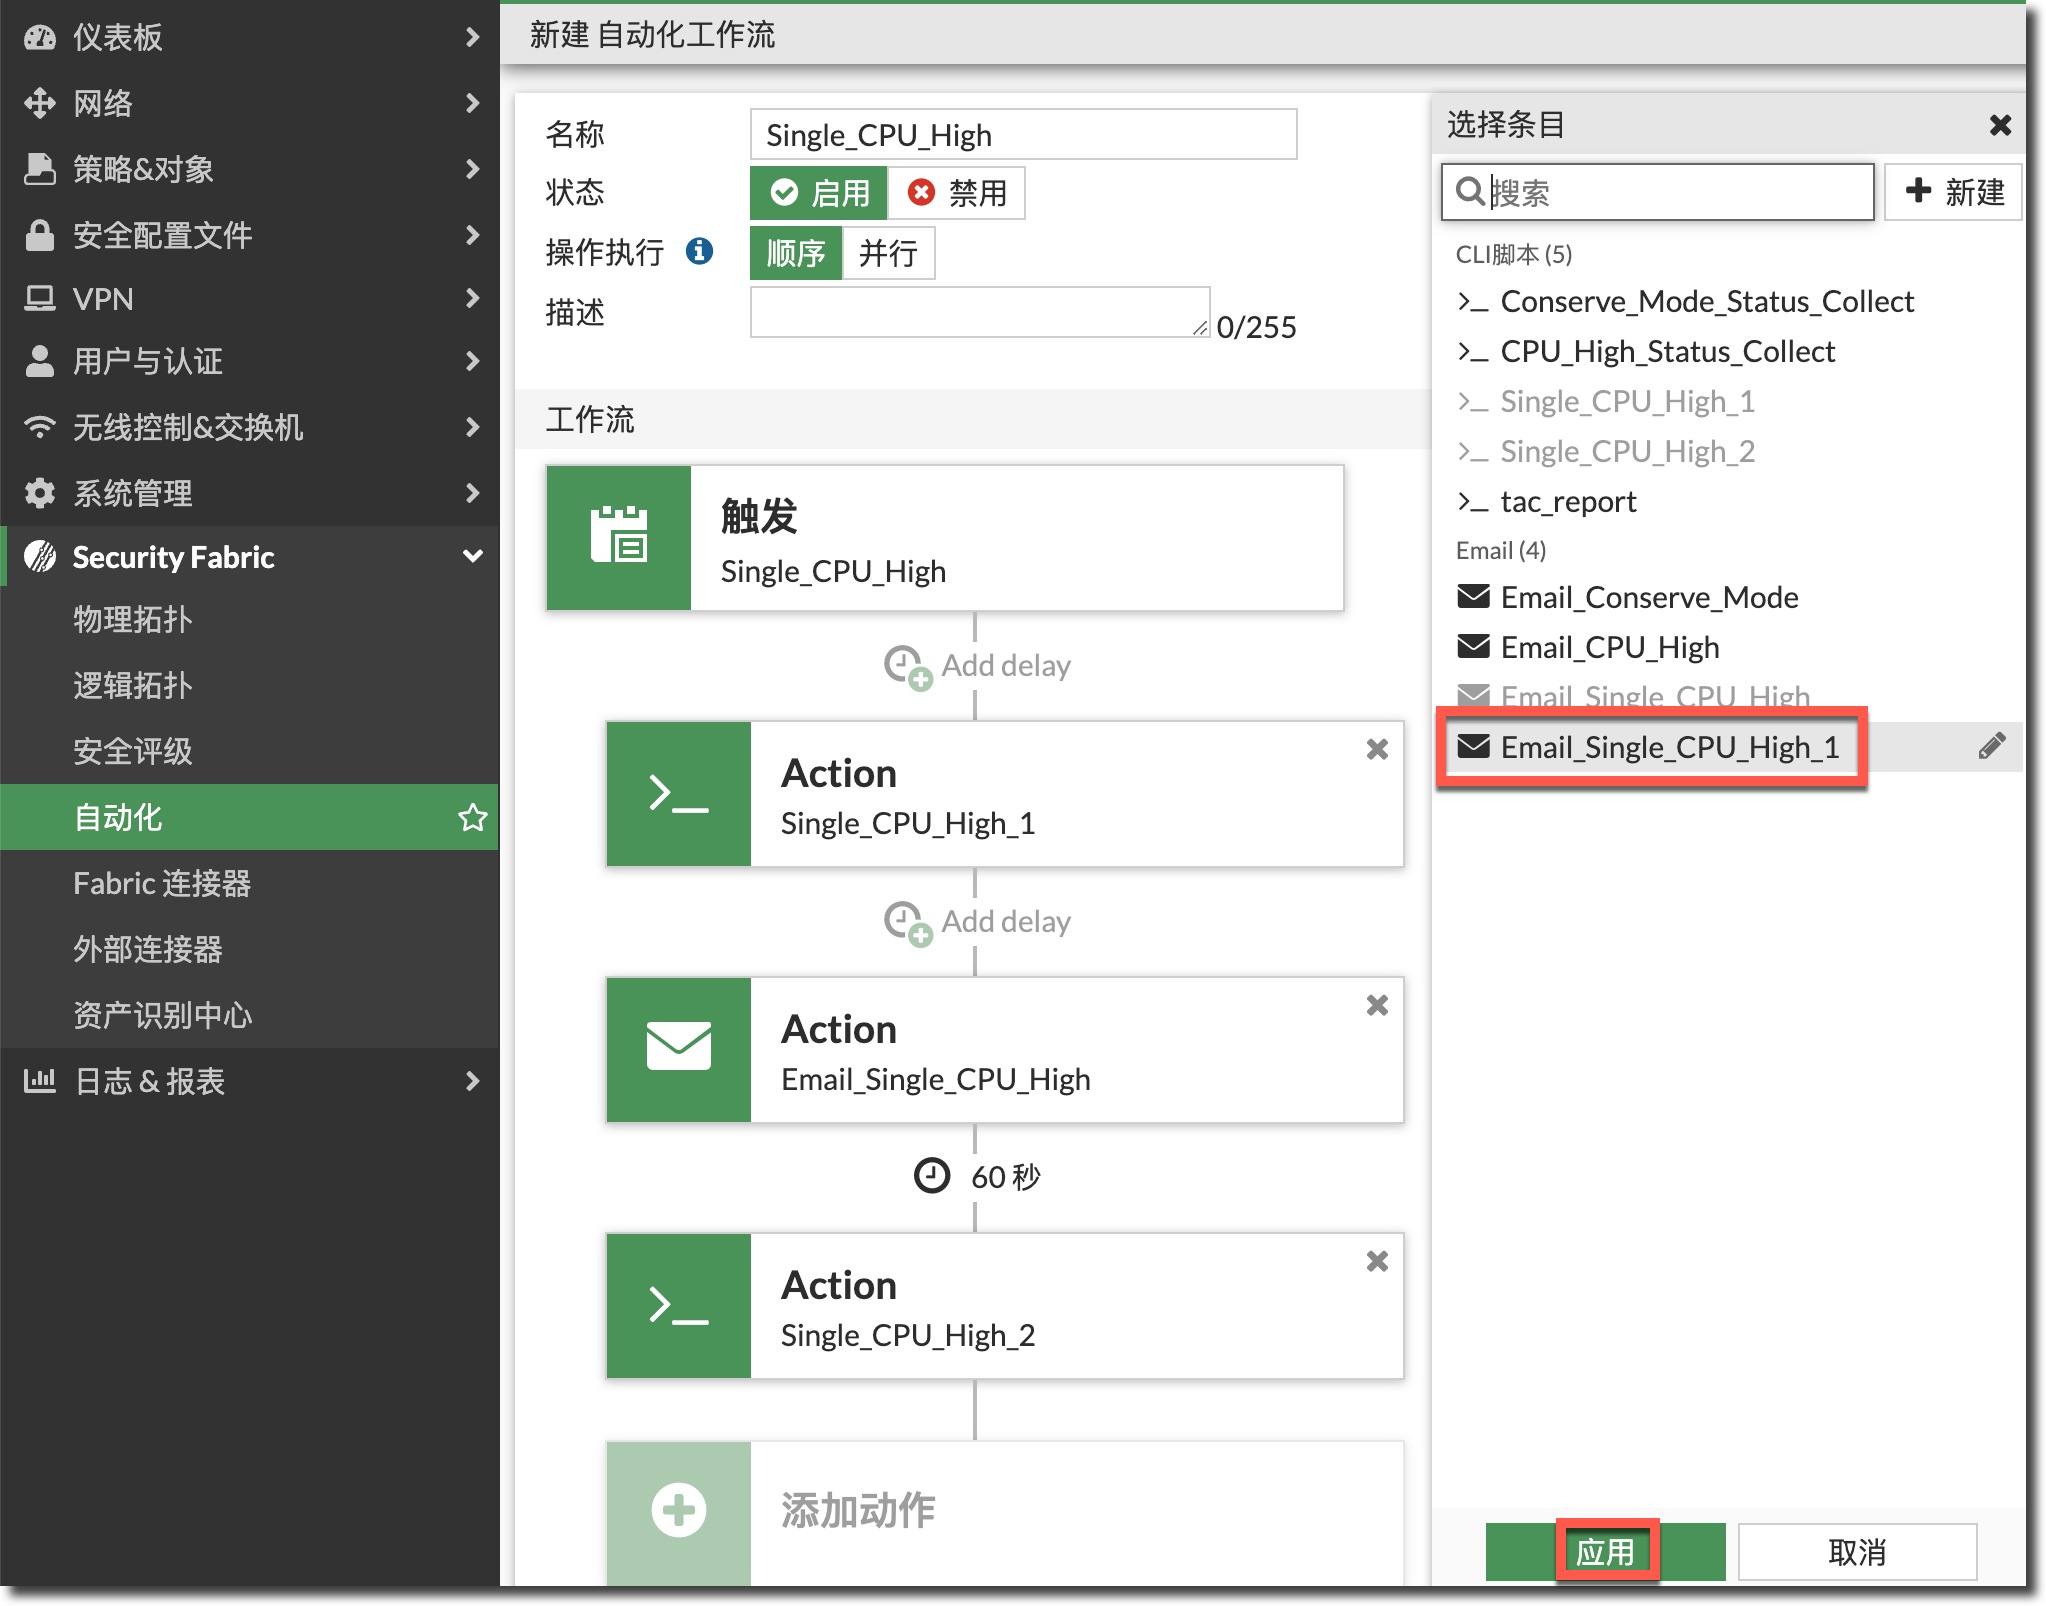Image resolution: width=2046 pixels, height=1606 pixels.
Task: Open the 安全评级 menu item
Action: (x=132, y=751)
